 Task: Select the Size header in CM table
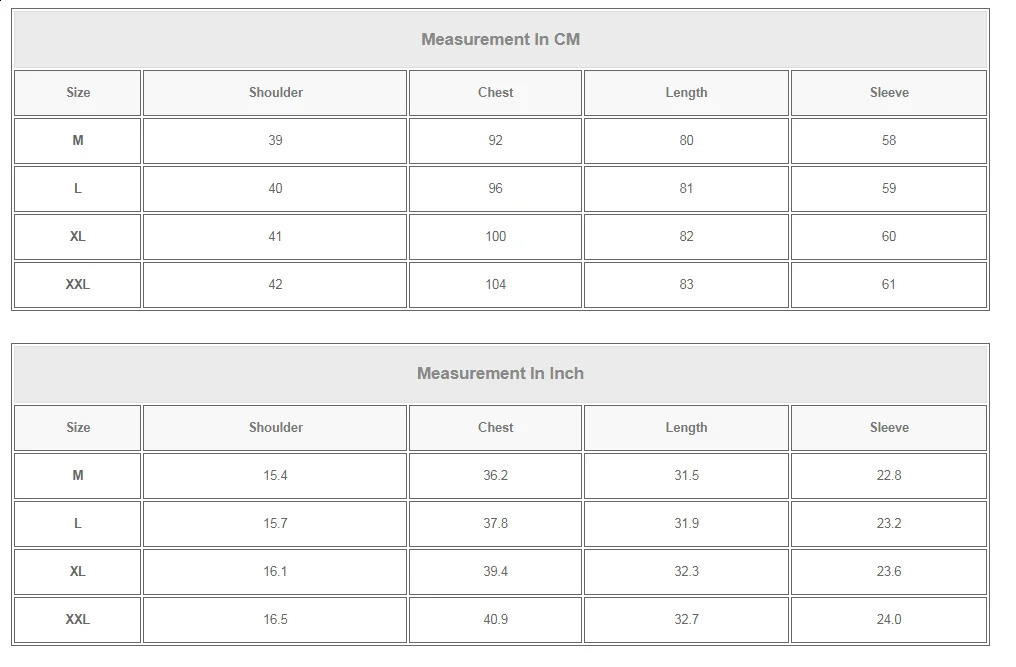pos(78,93)
